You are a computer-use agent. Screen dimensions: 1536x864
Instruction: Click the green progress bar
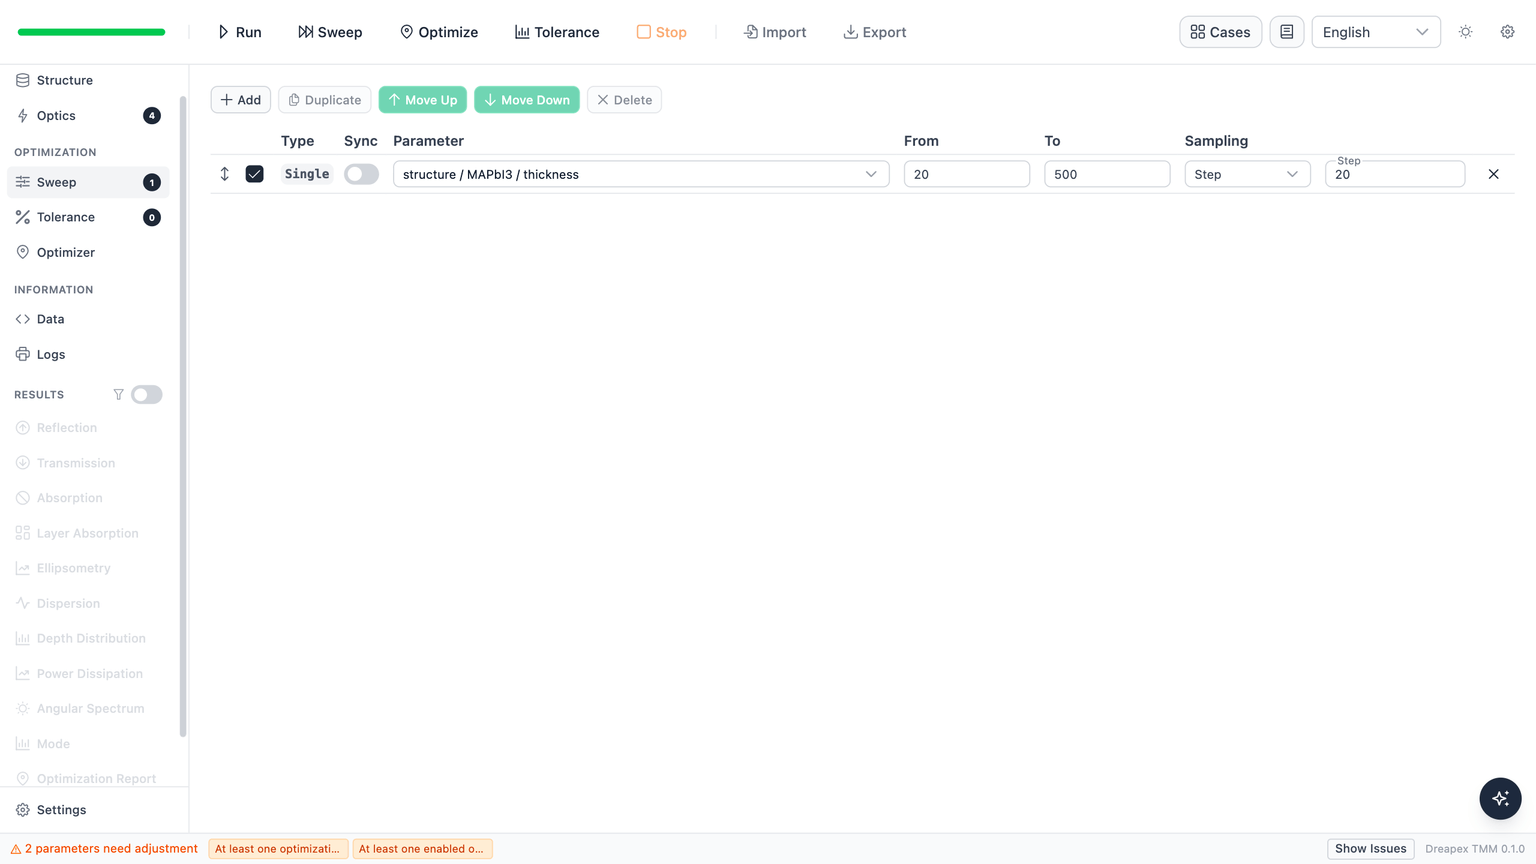(x=91, y=32)
